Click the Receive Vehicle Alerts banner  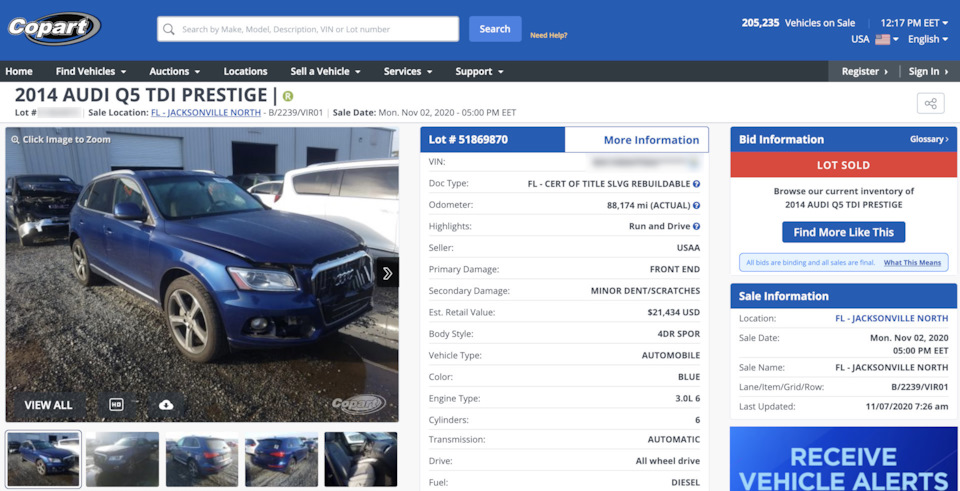(x=843, y=459)
